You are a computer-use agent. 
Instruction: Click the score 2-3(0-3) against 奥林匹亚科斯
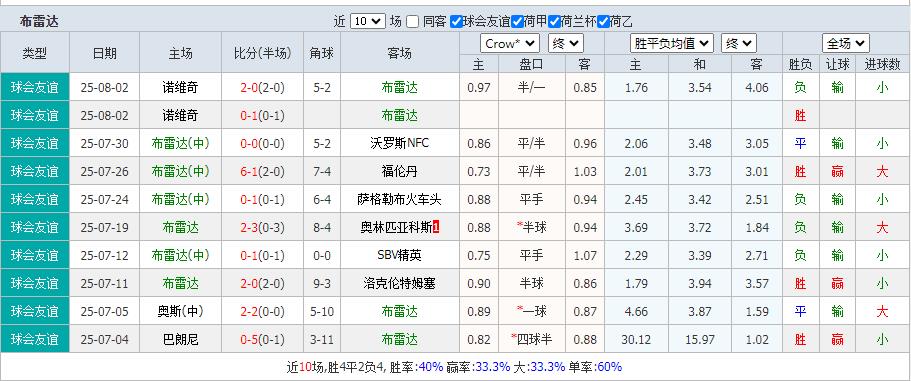tap(263, 227)
